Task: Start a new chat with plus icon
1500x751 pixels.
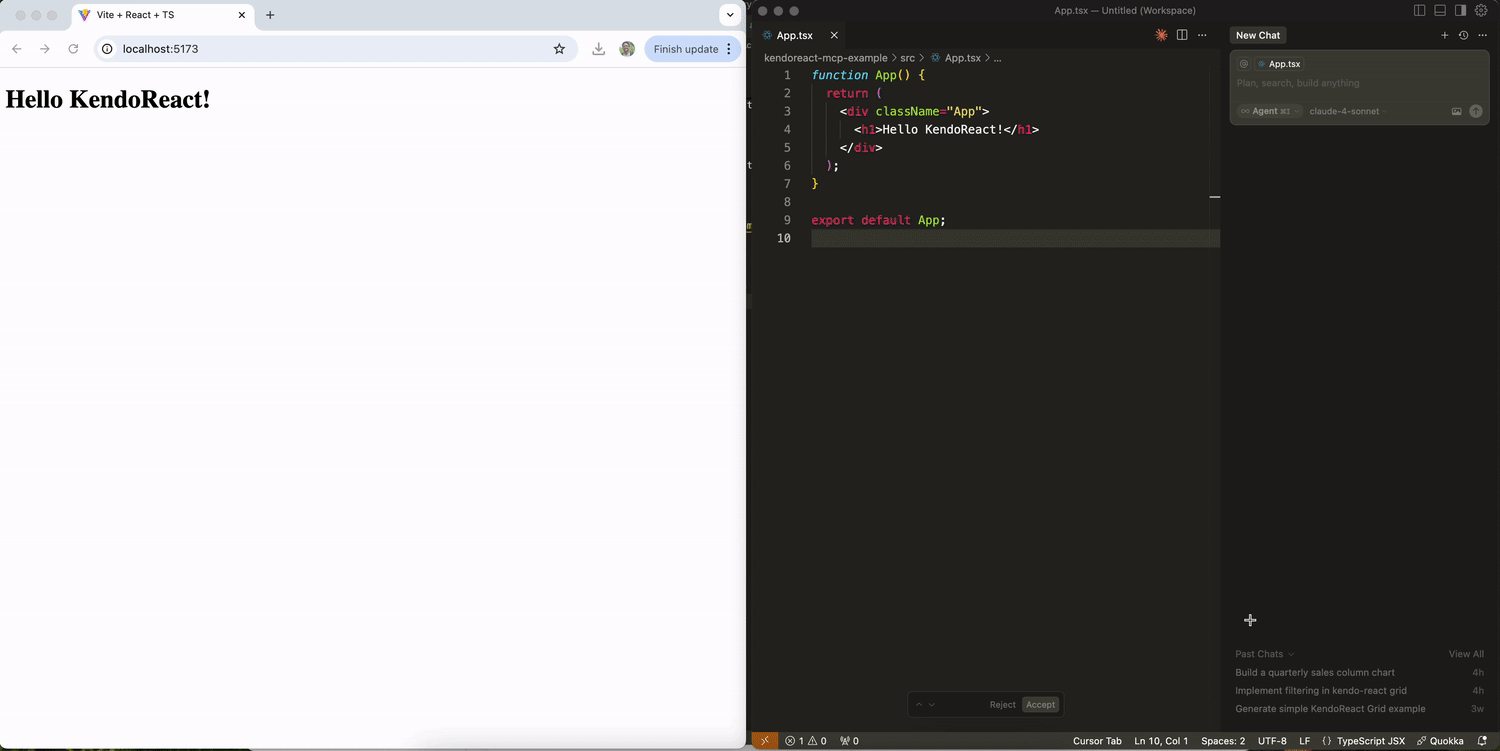Action: coord(1444,35)
